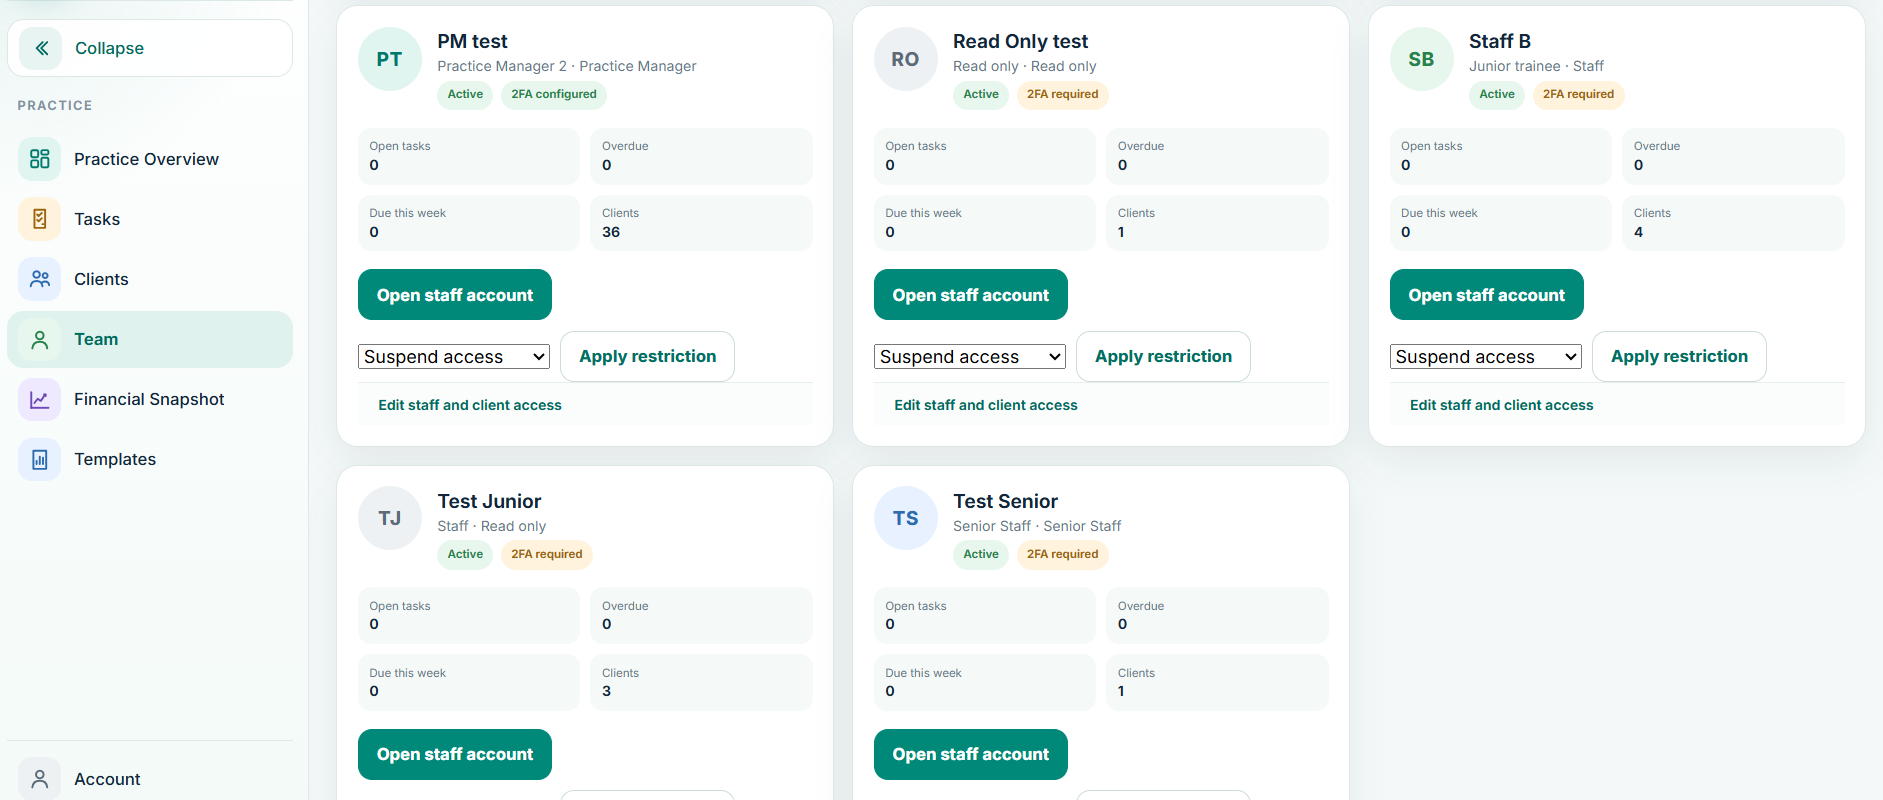
Task: Open Suspend access dropdown for Staff B
Action: pos(1486,357)
